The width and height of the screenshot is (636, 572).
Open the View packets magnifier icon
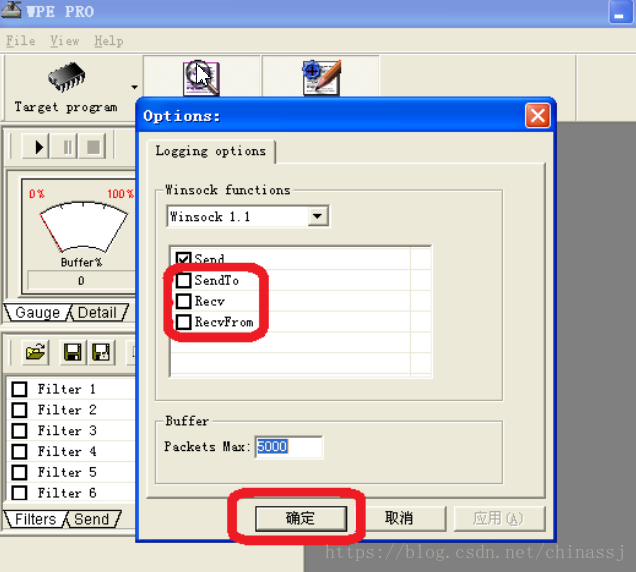201,77
